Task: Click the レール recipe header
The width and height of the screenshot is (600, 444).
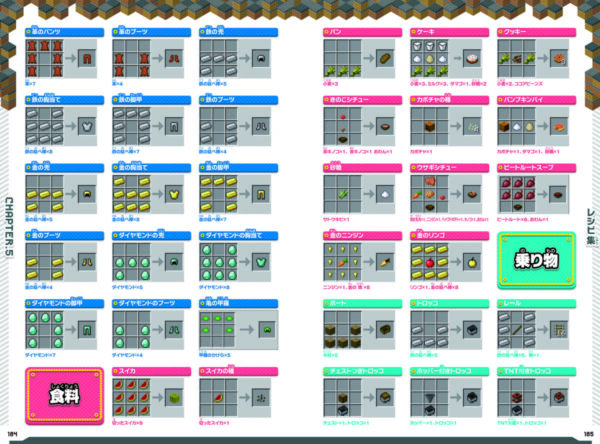Action: click(536, 304)
